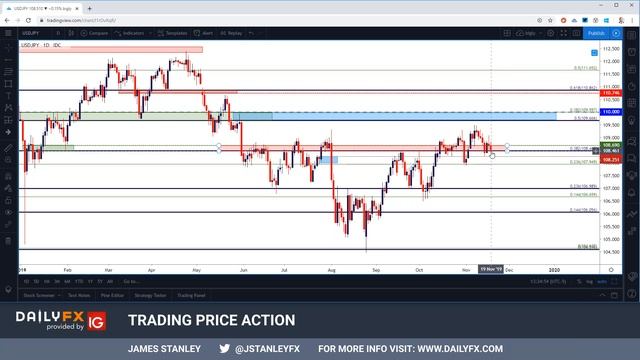Viewport: 640px width, 360px height.
Task: Click the play icon beside Publish
Action: [x=616, y=33]
